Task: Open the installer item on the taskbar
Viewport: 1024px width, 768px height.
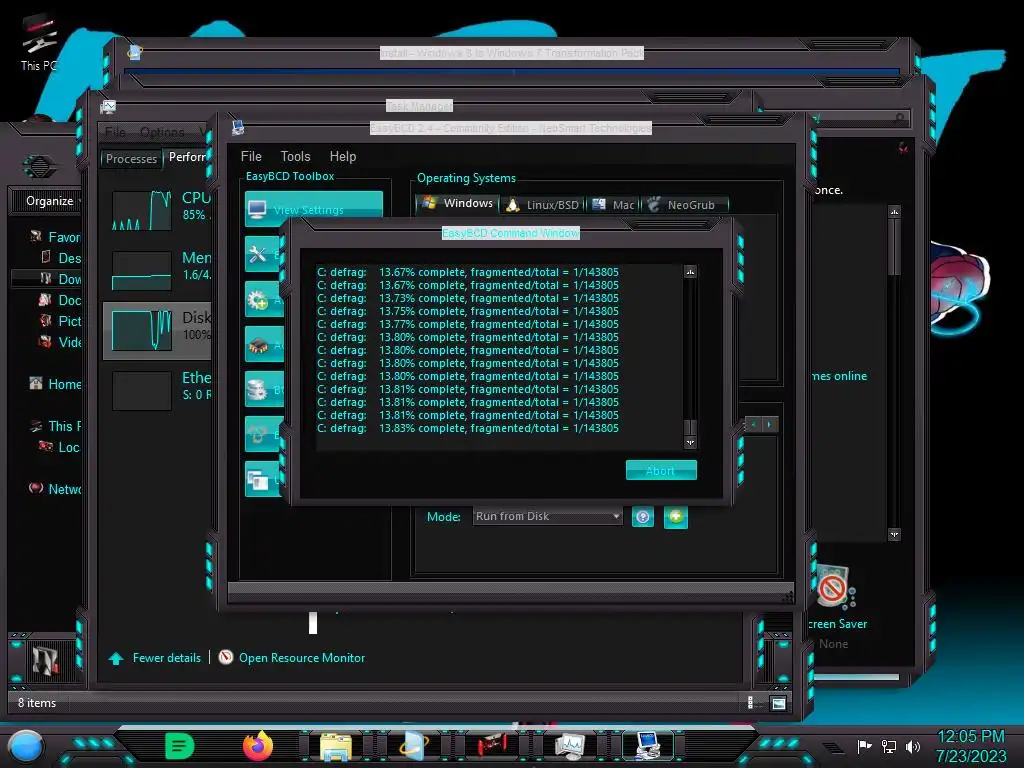Action: (x=414, y=746)
